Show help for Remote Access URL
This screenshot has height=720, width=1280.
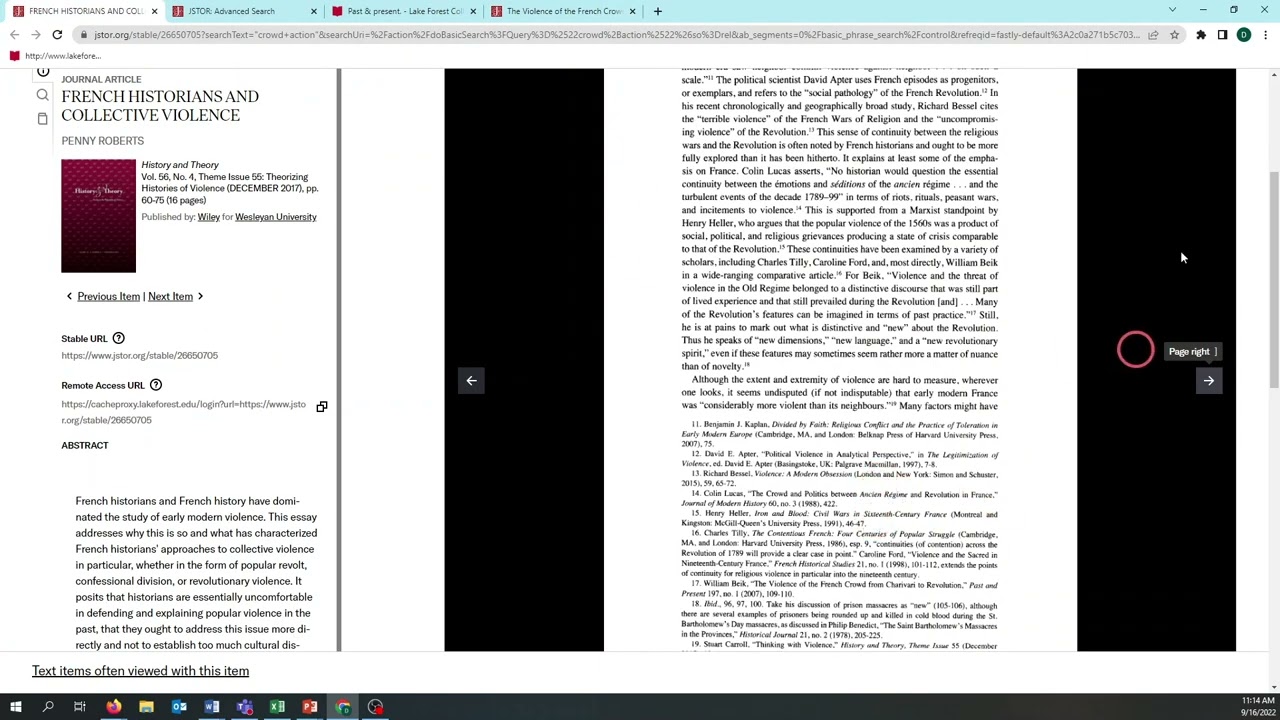tap(155, 385)
